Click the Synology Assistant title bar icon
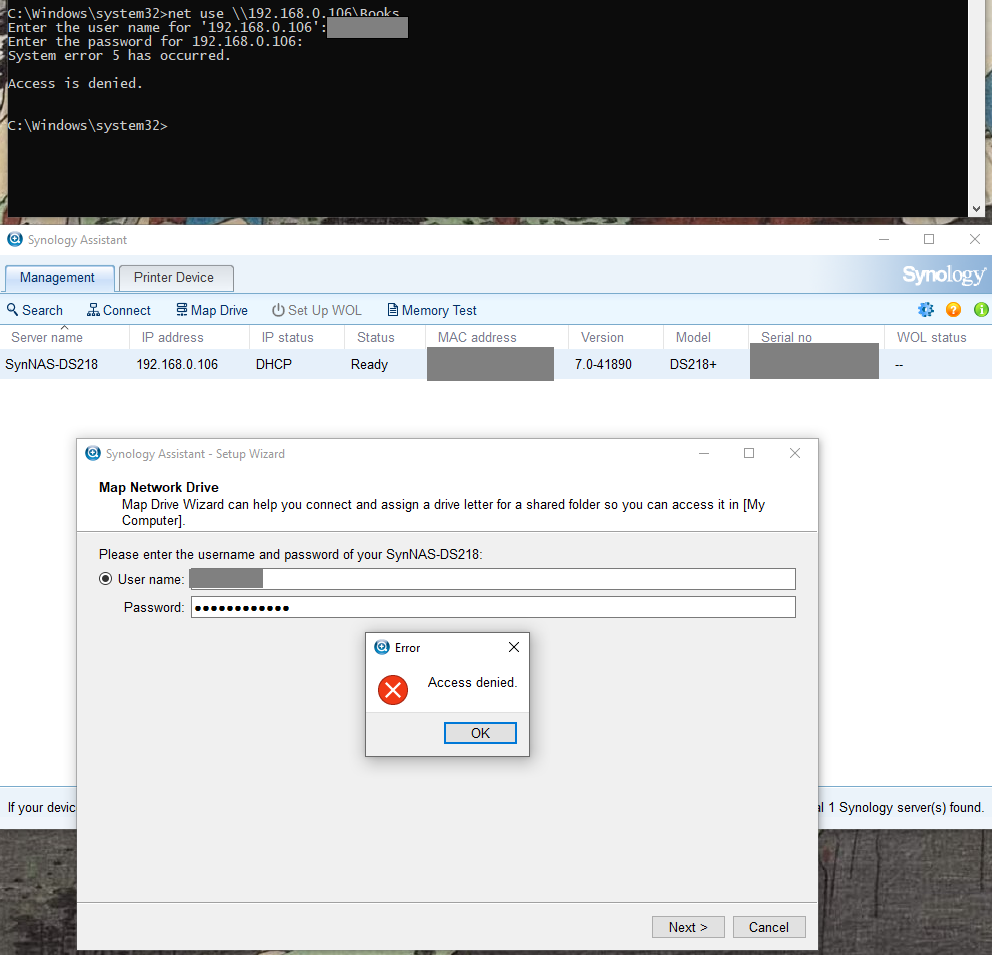The image size is (992, 955). (15, 239)
